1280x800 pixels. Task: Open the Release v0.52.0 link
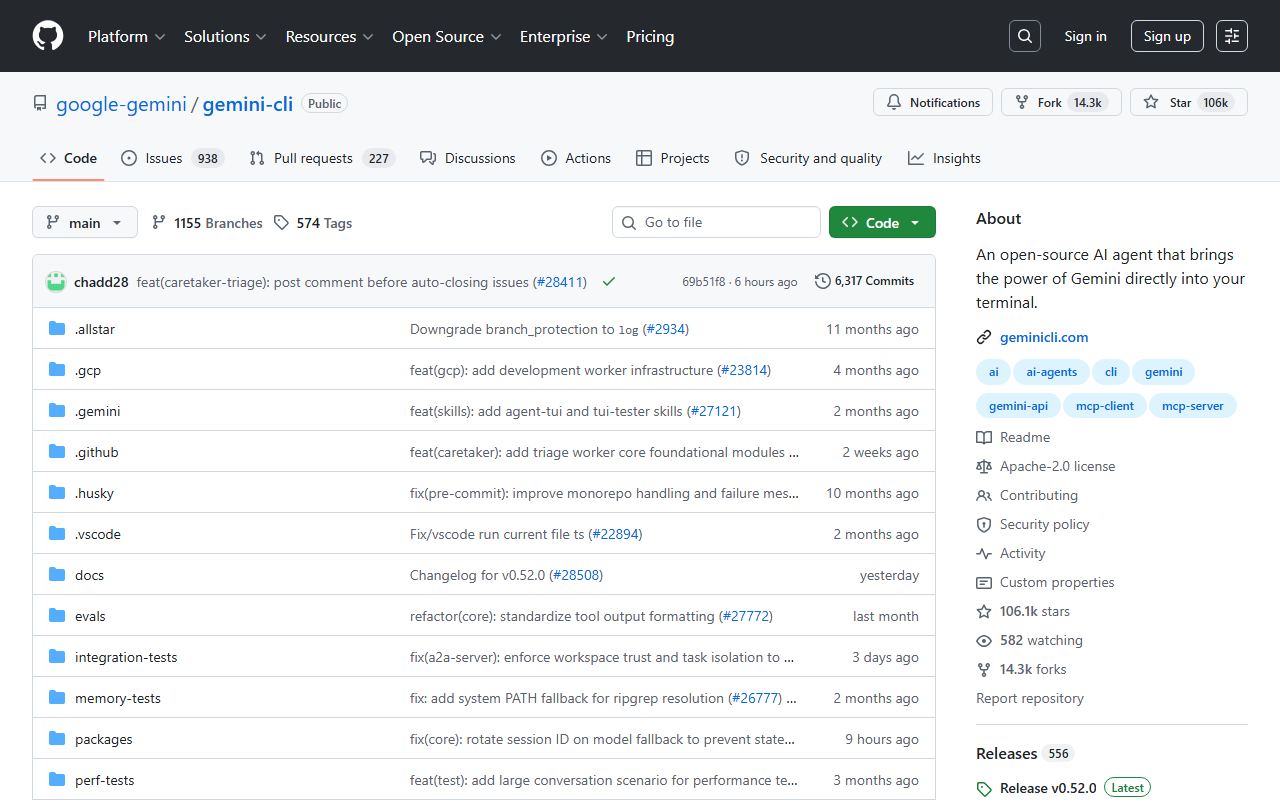pyautogui.click(x=1048, y=788)
